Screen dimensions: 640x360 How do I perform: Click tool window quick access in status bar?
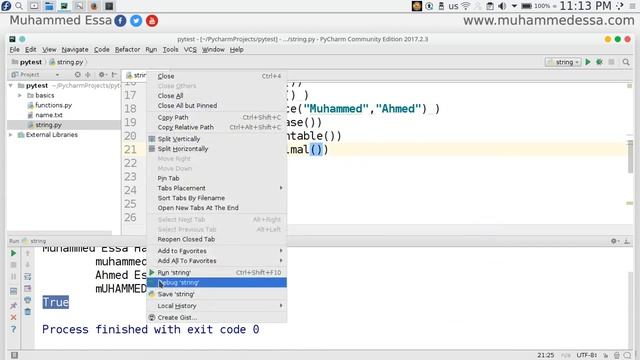pyautogui.click(x=14, y=355)
